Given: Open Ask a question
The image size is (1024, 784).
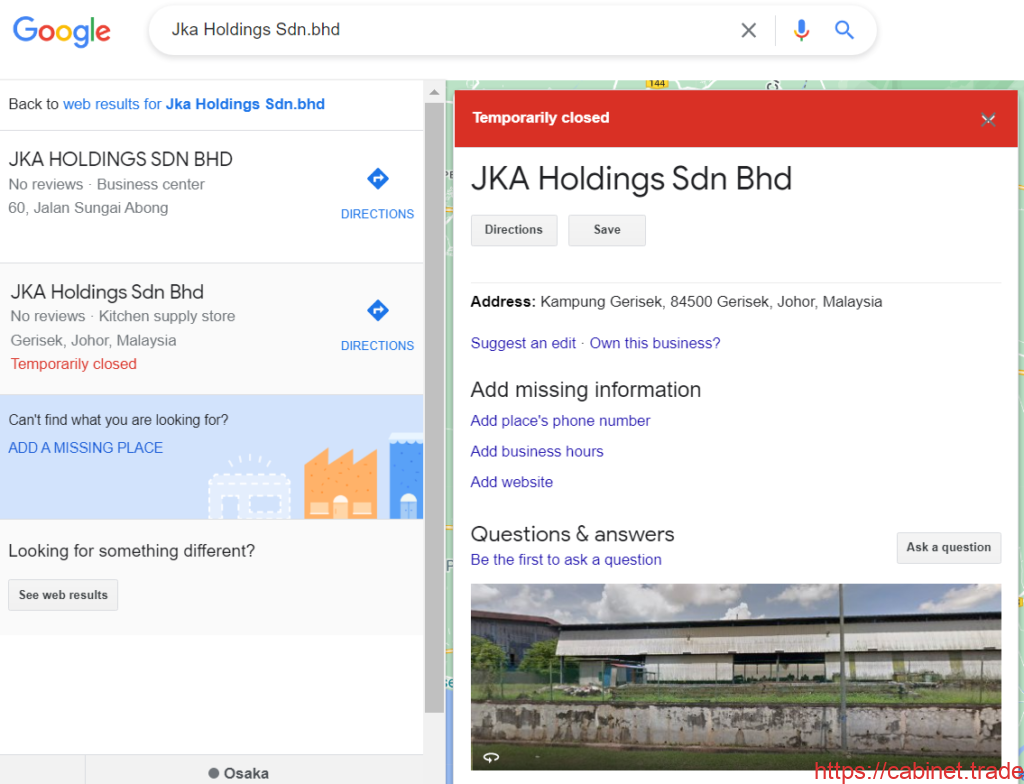Looking at the screenshot, I should tap(948, 547).
